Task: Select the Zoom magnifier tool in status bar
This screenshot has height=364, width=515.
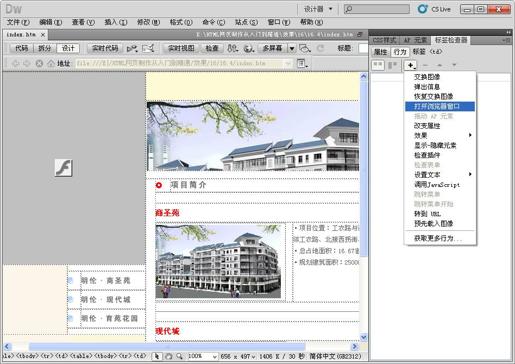Action: [x=179, y=356]
